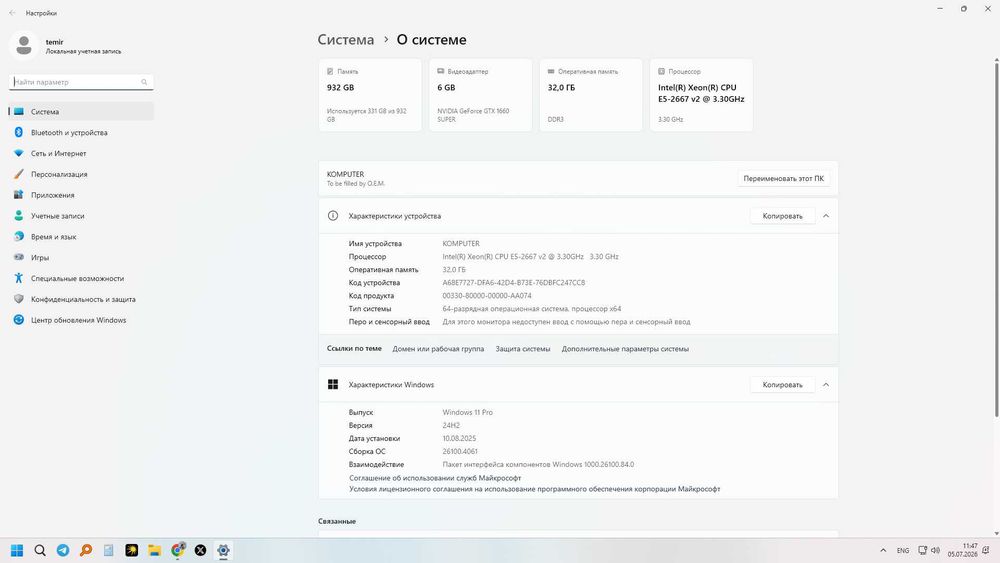
Task: Open the Видеоадаптер 6 GB card
Action: [x=480, y=95]
